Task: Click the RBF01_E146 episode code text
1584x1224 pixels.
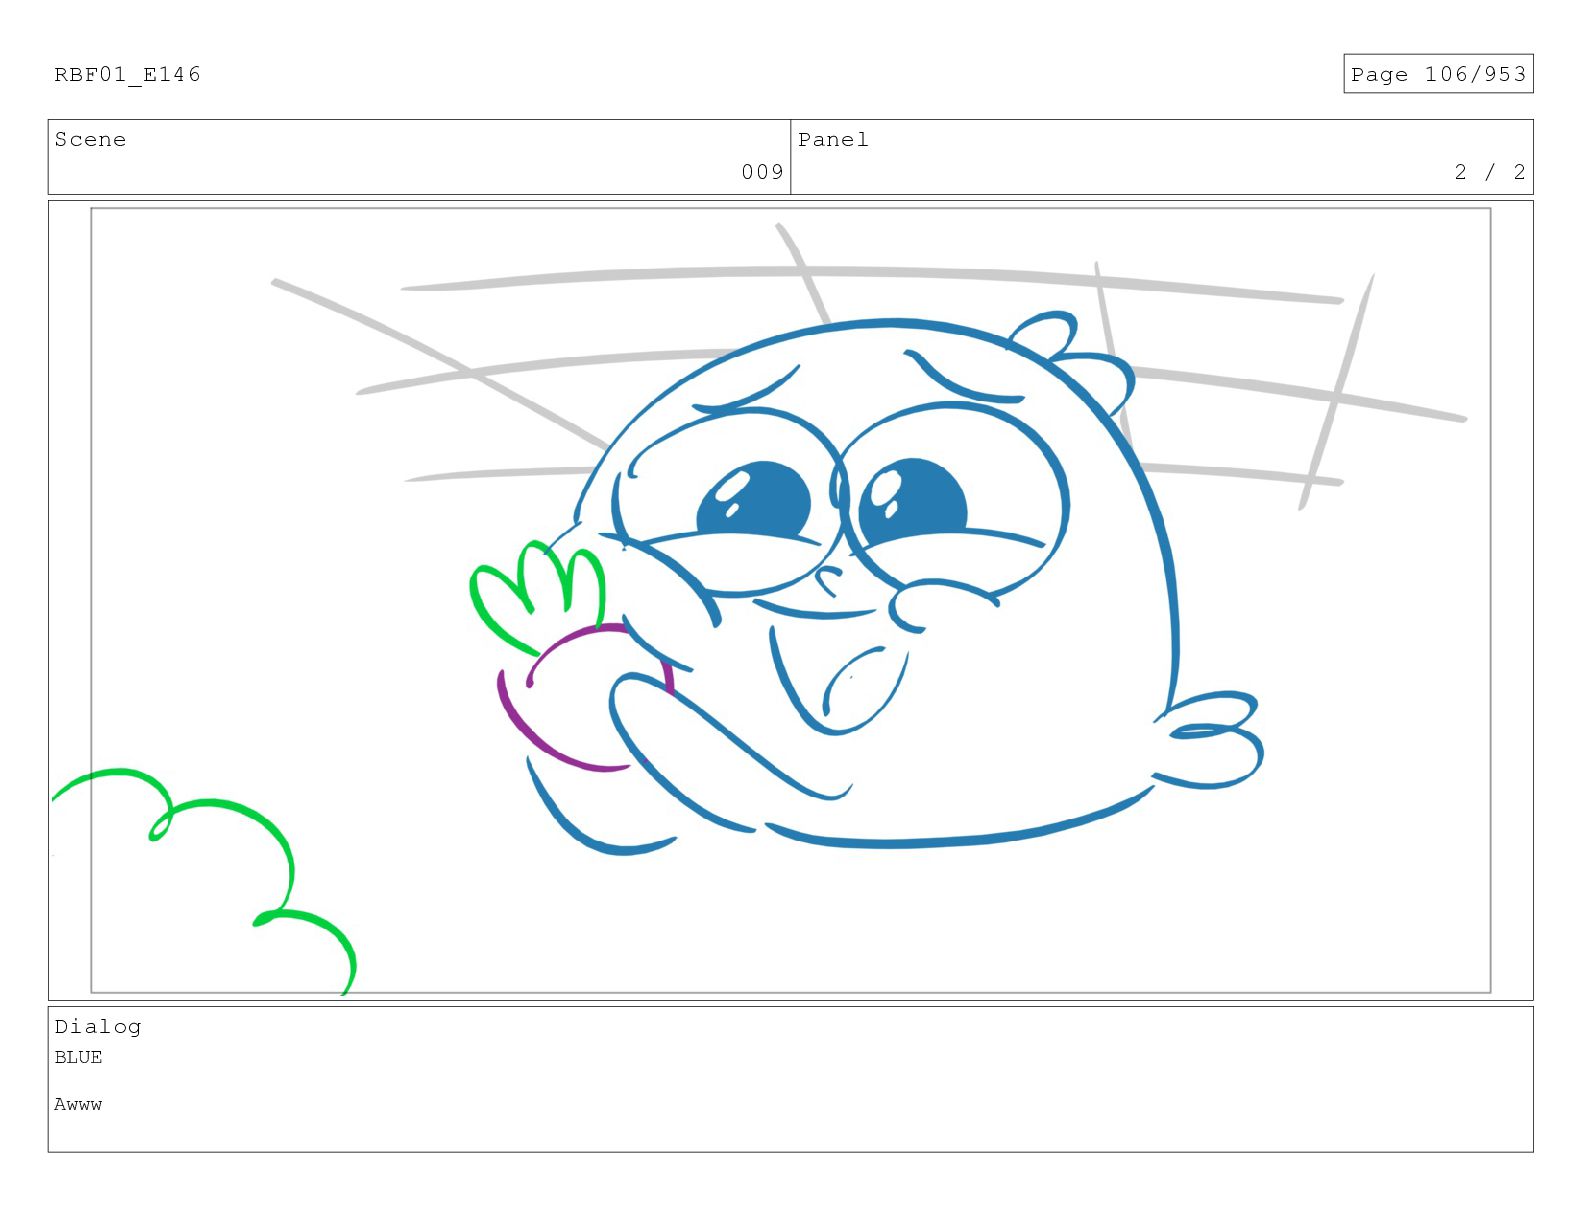Action: tap(127, 74)
